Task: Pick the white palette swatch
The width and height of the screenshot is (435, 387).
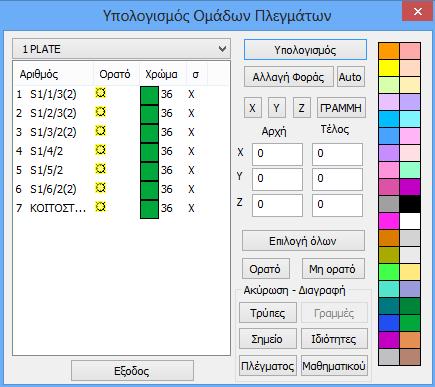Action: (x=410, y=221)
